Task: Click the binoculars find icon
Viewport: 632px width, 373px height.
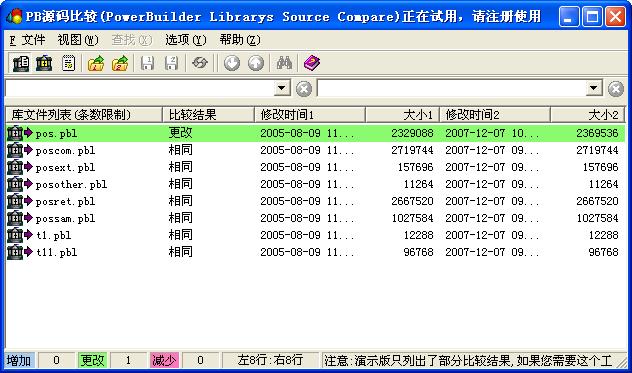Action: coord(284,63)
